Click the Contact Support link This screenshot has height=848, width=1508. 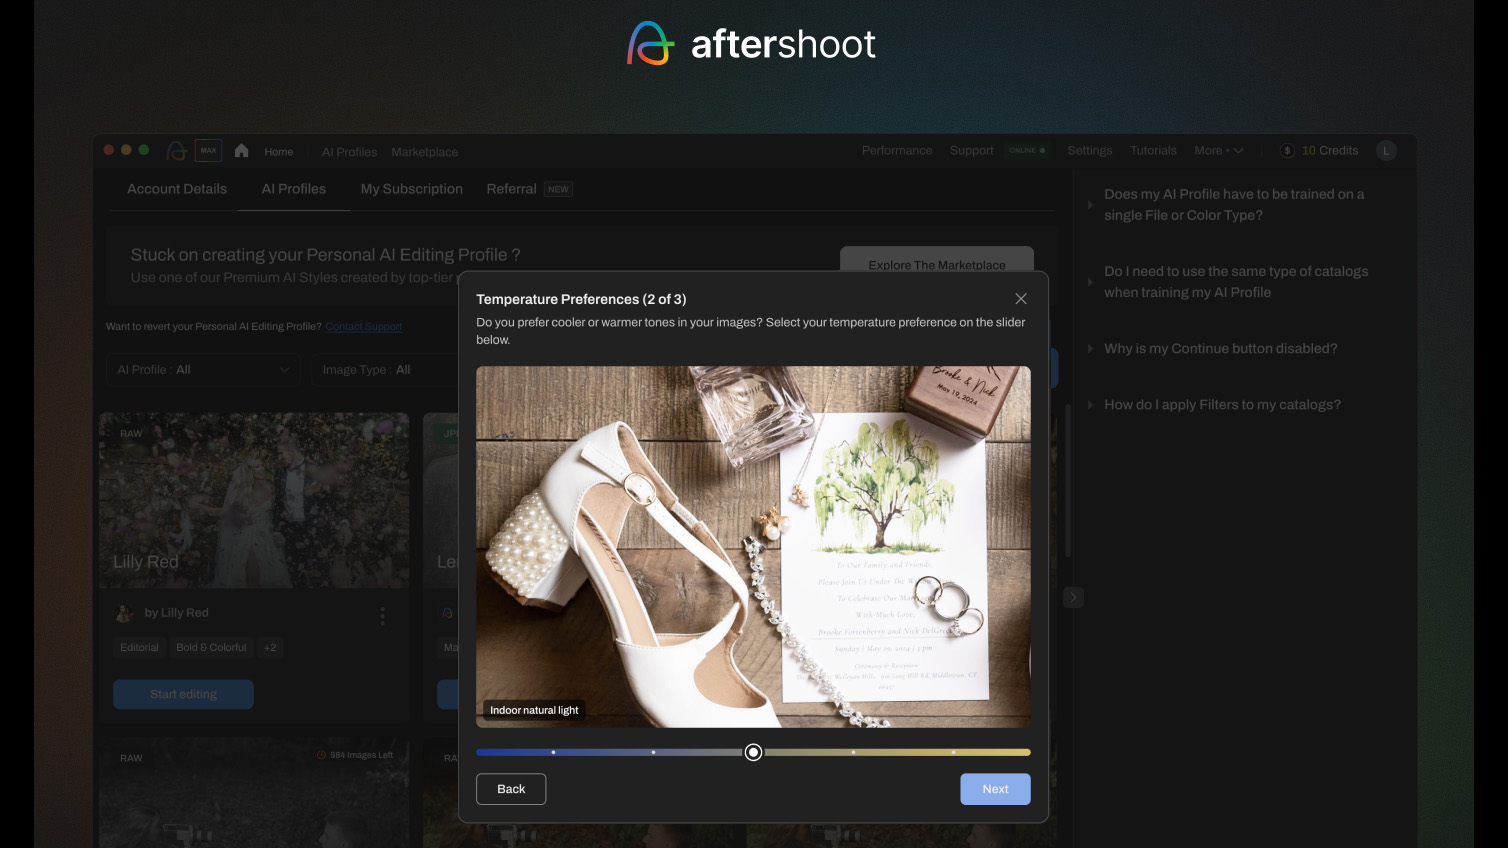(364, 327)
